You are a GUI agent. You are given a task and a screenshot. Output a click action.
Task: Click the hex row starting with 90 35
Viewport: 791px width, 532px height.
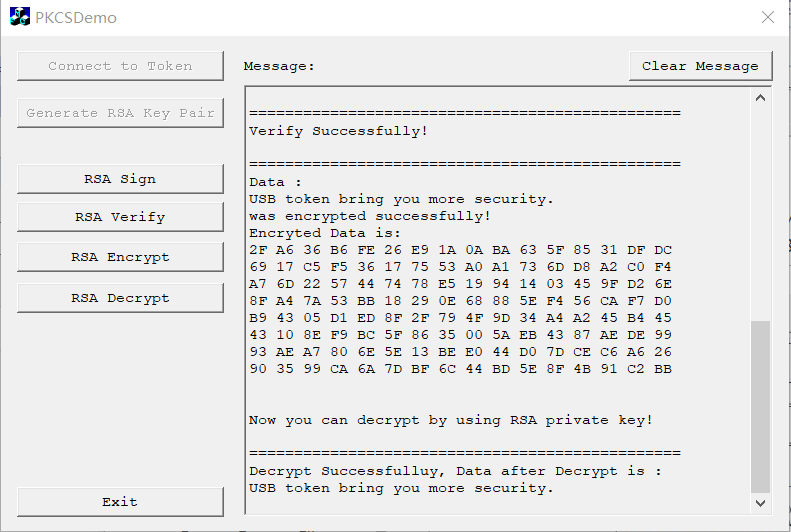(461, 369)
